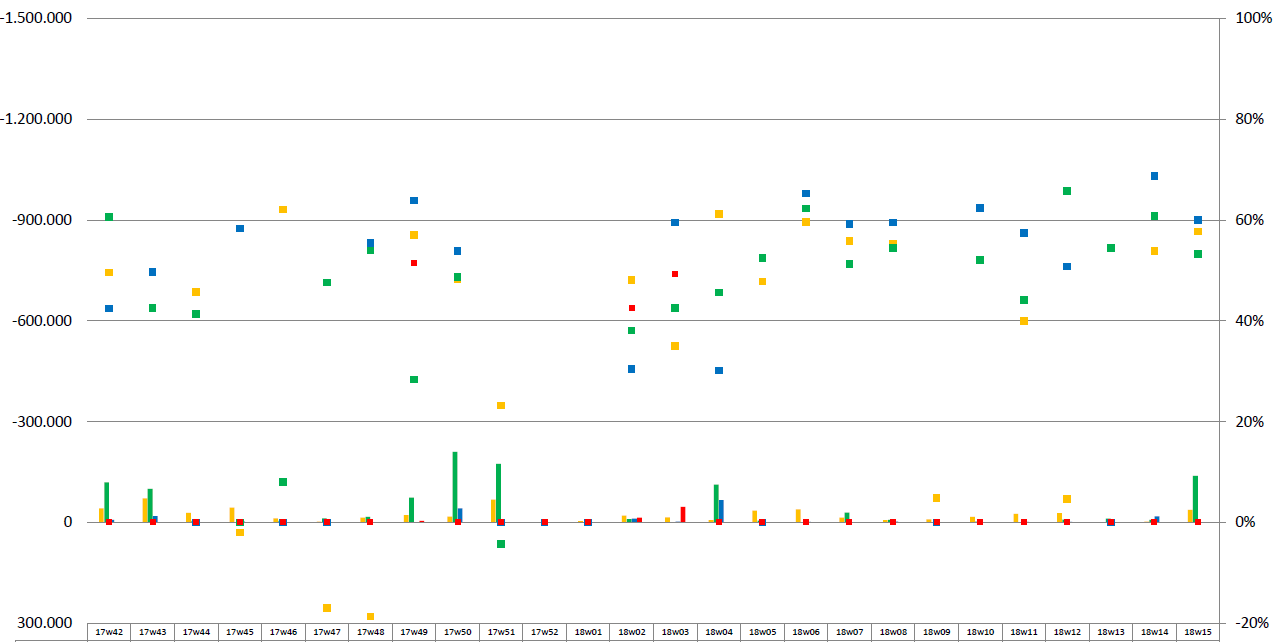Click the 17w50 category label
Image resolution: width=1277 pixels, height=642 pixels.
click(x=457, y=632)
